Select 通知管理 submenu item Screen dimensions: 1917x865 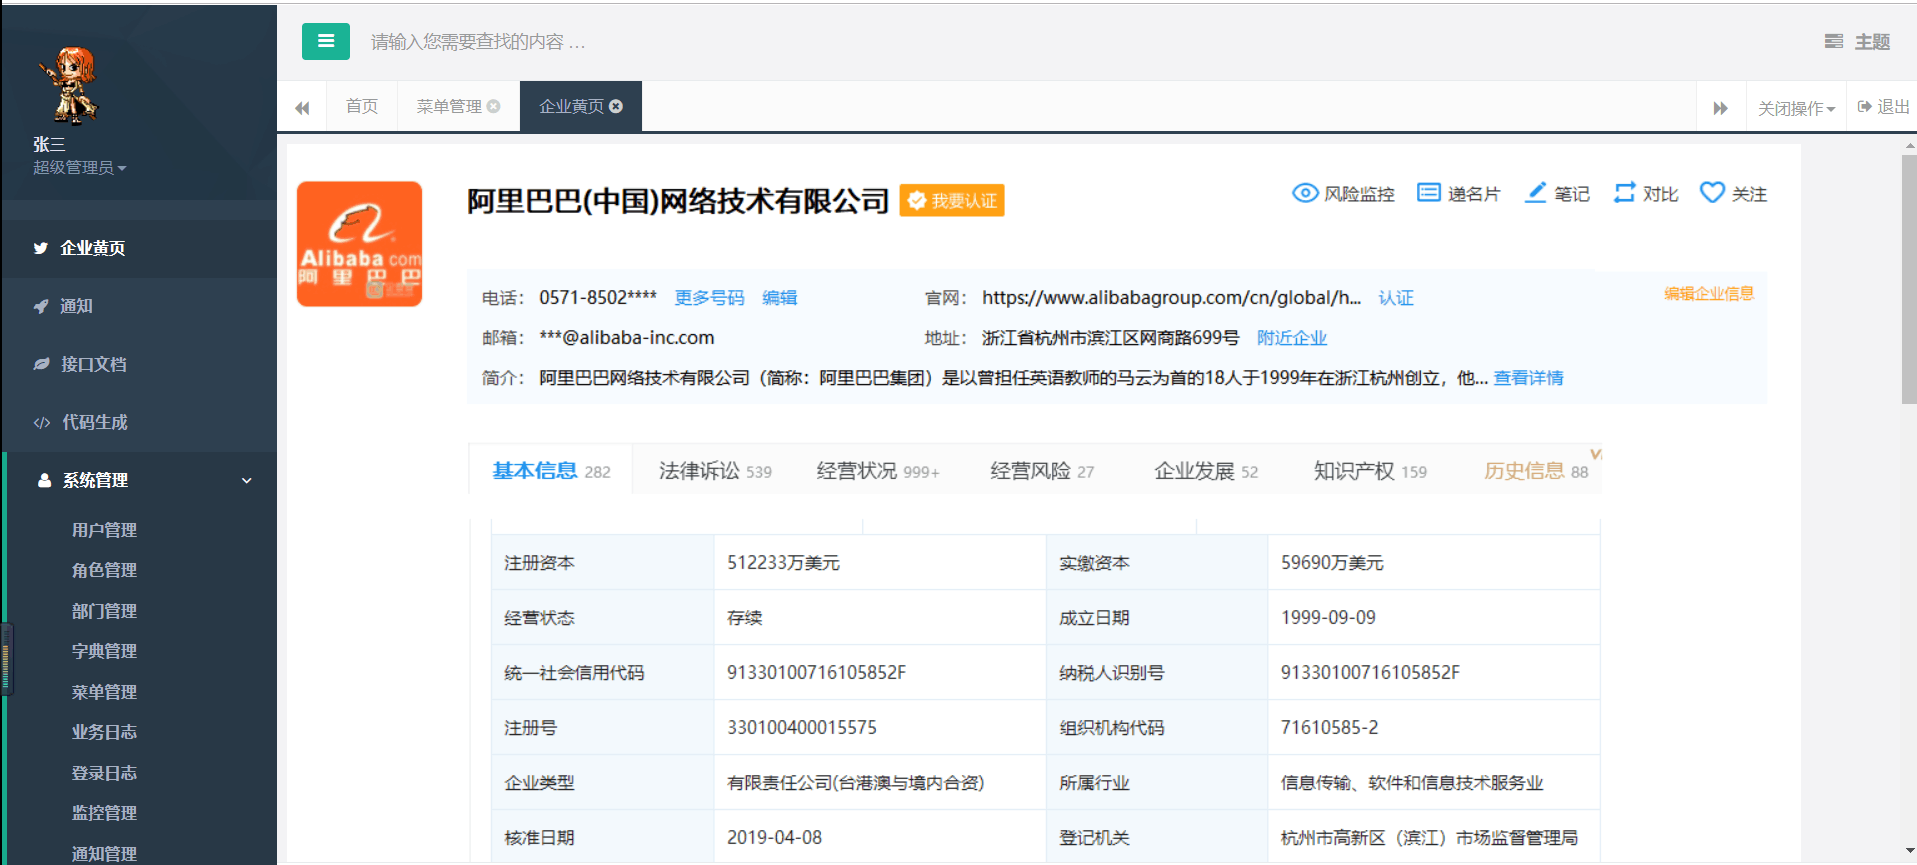[x=104, y=854]
